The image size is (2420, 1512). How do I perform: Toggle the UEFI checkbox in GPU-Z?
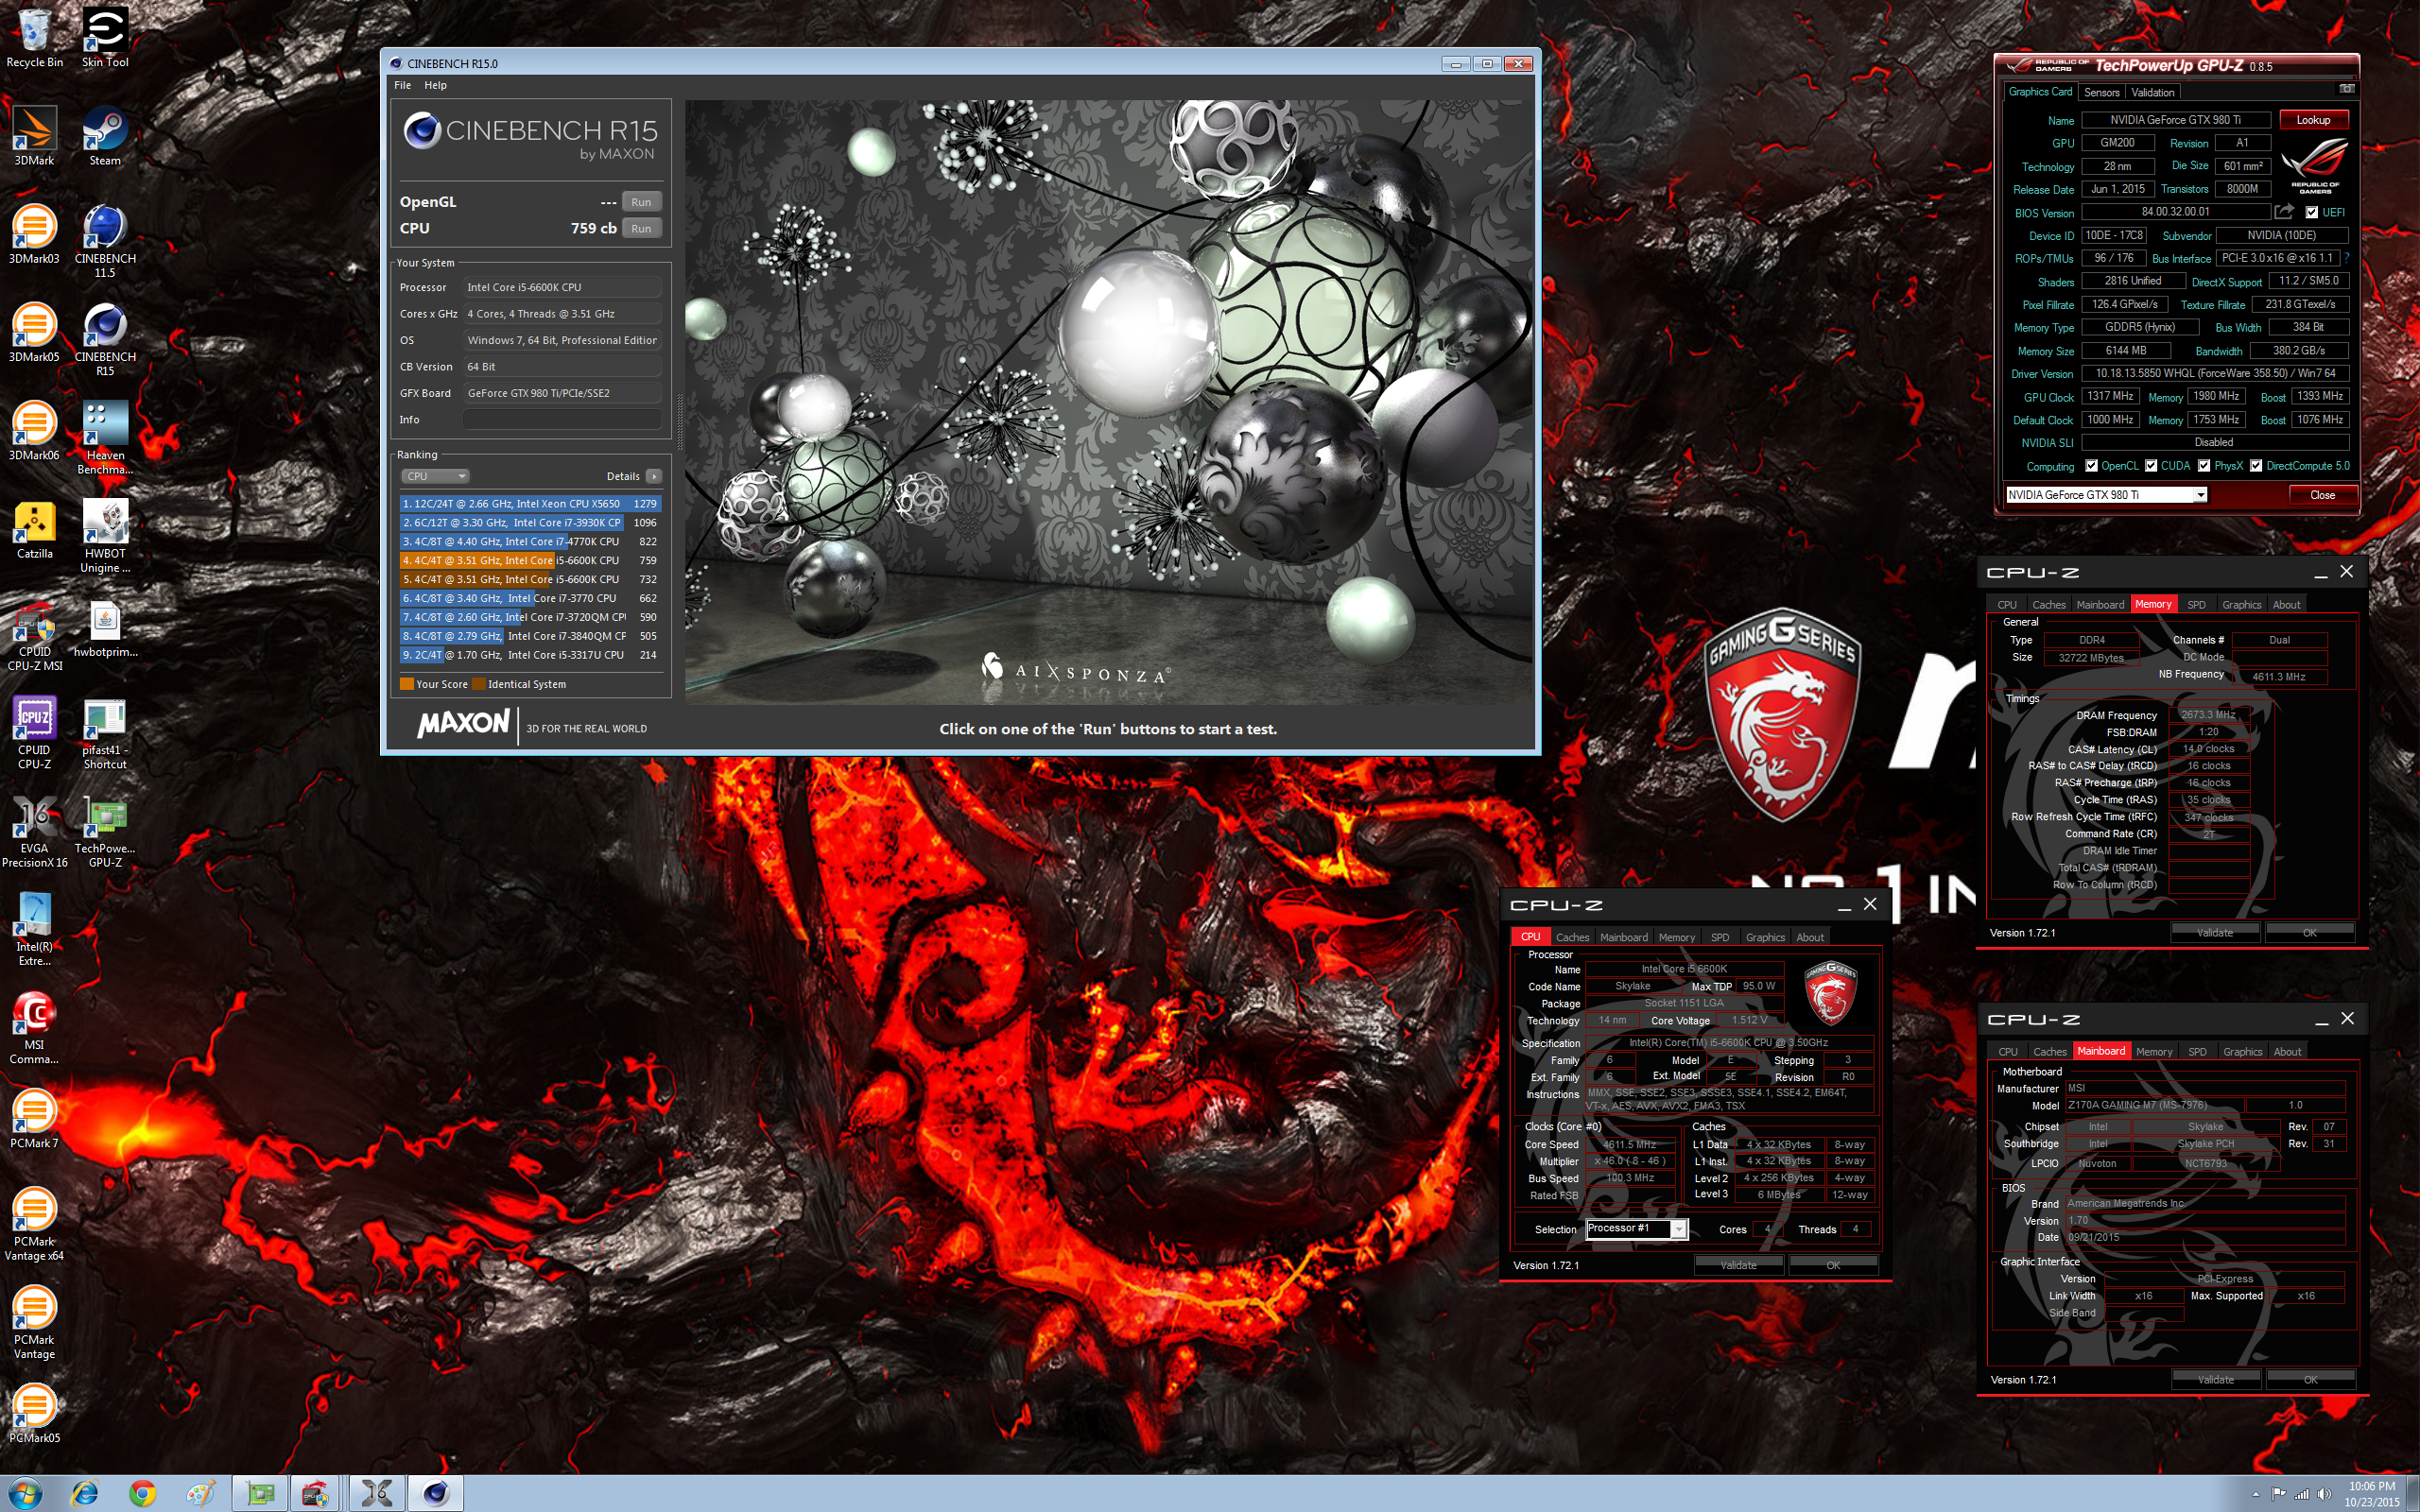2311,212
